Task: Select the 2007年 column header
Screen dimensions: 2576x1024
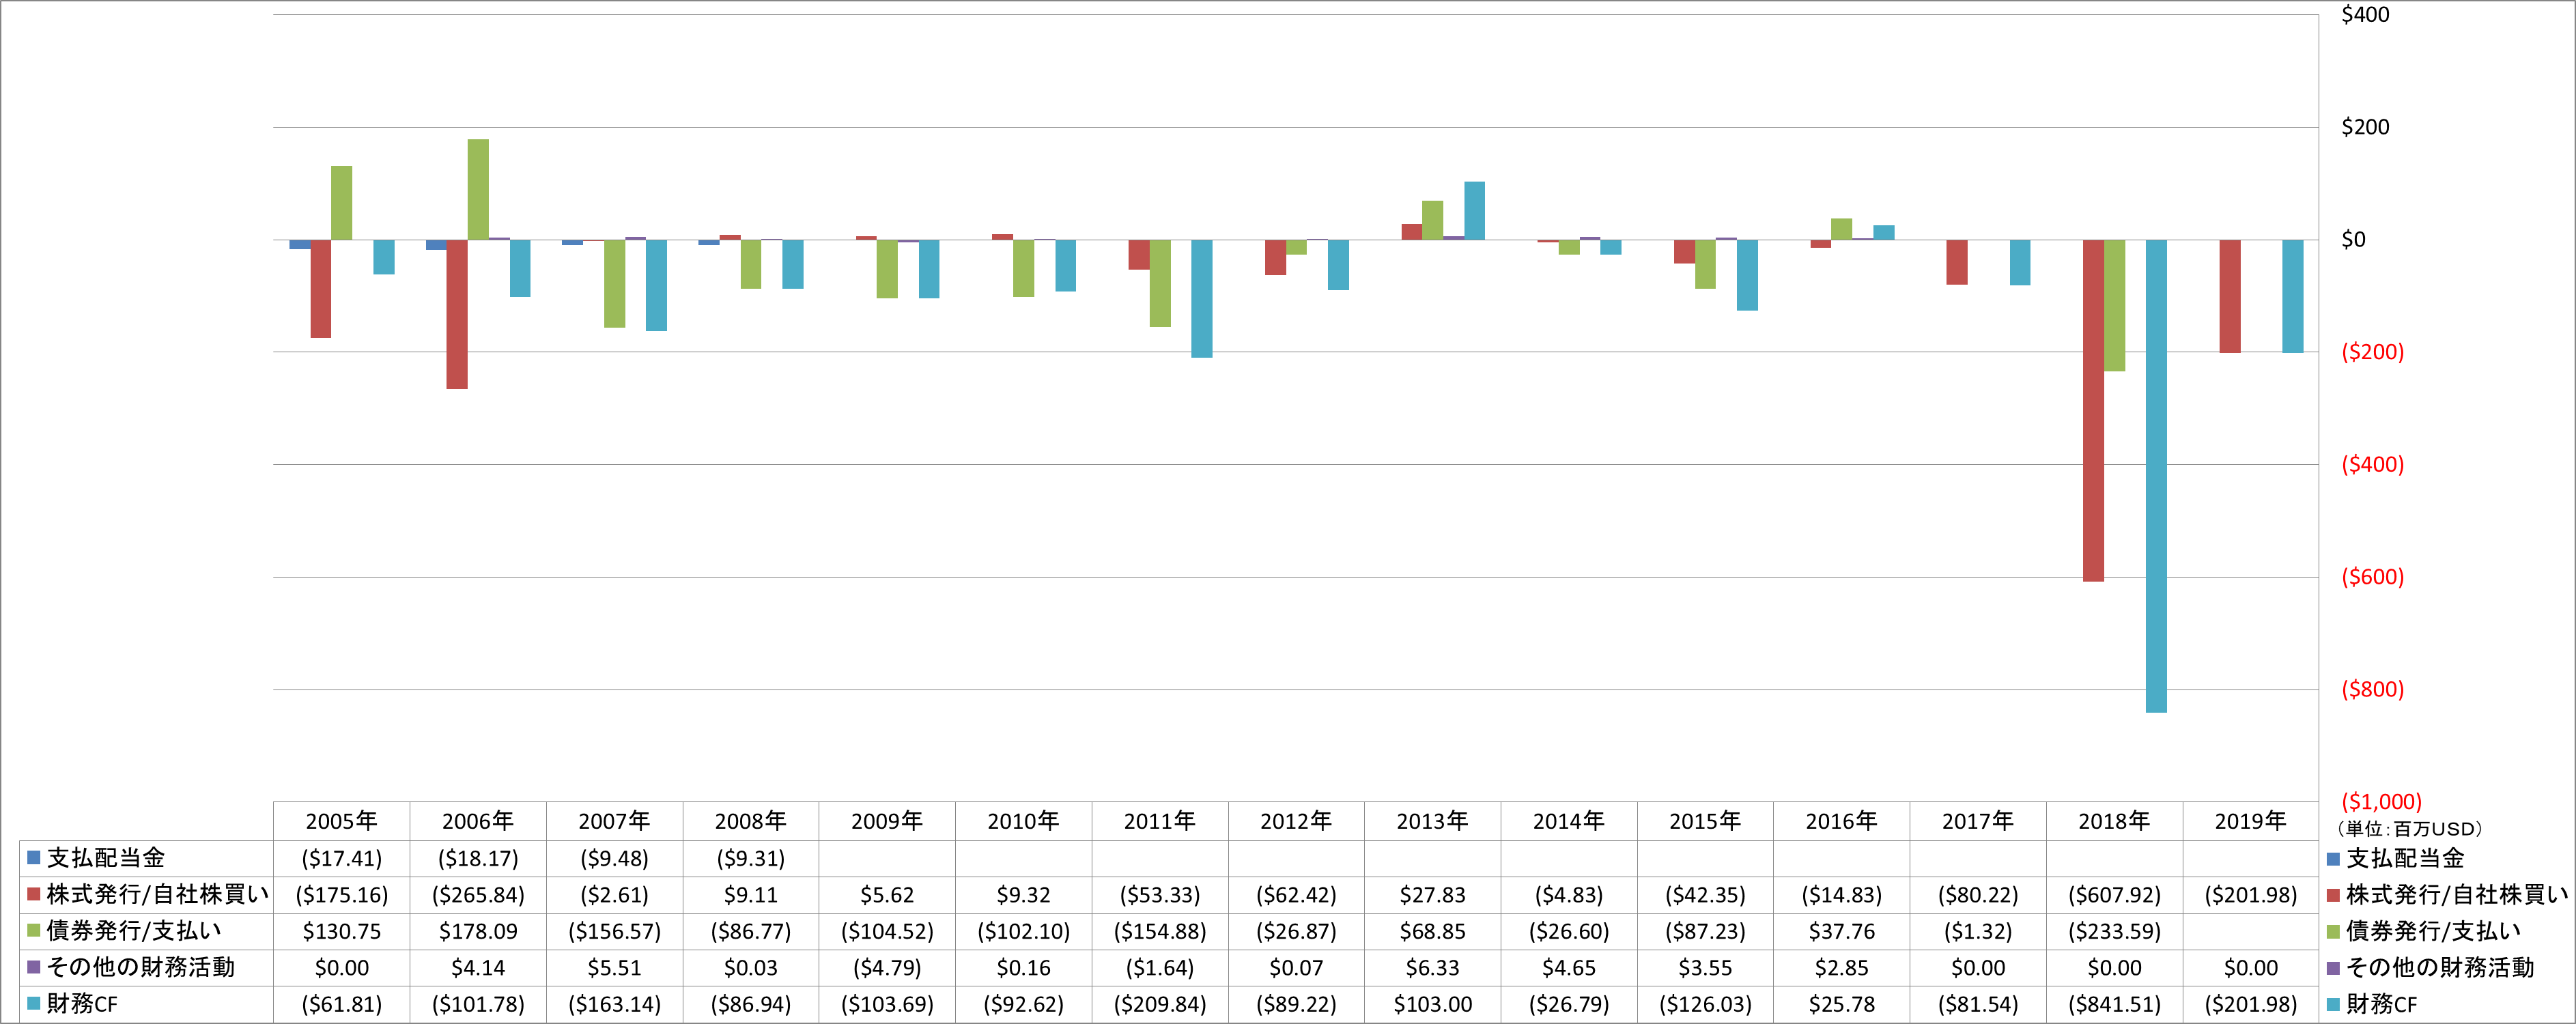Action: pyautogui.click(x=614, y=821)
